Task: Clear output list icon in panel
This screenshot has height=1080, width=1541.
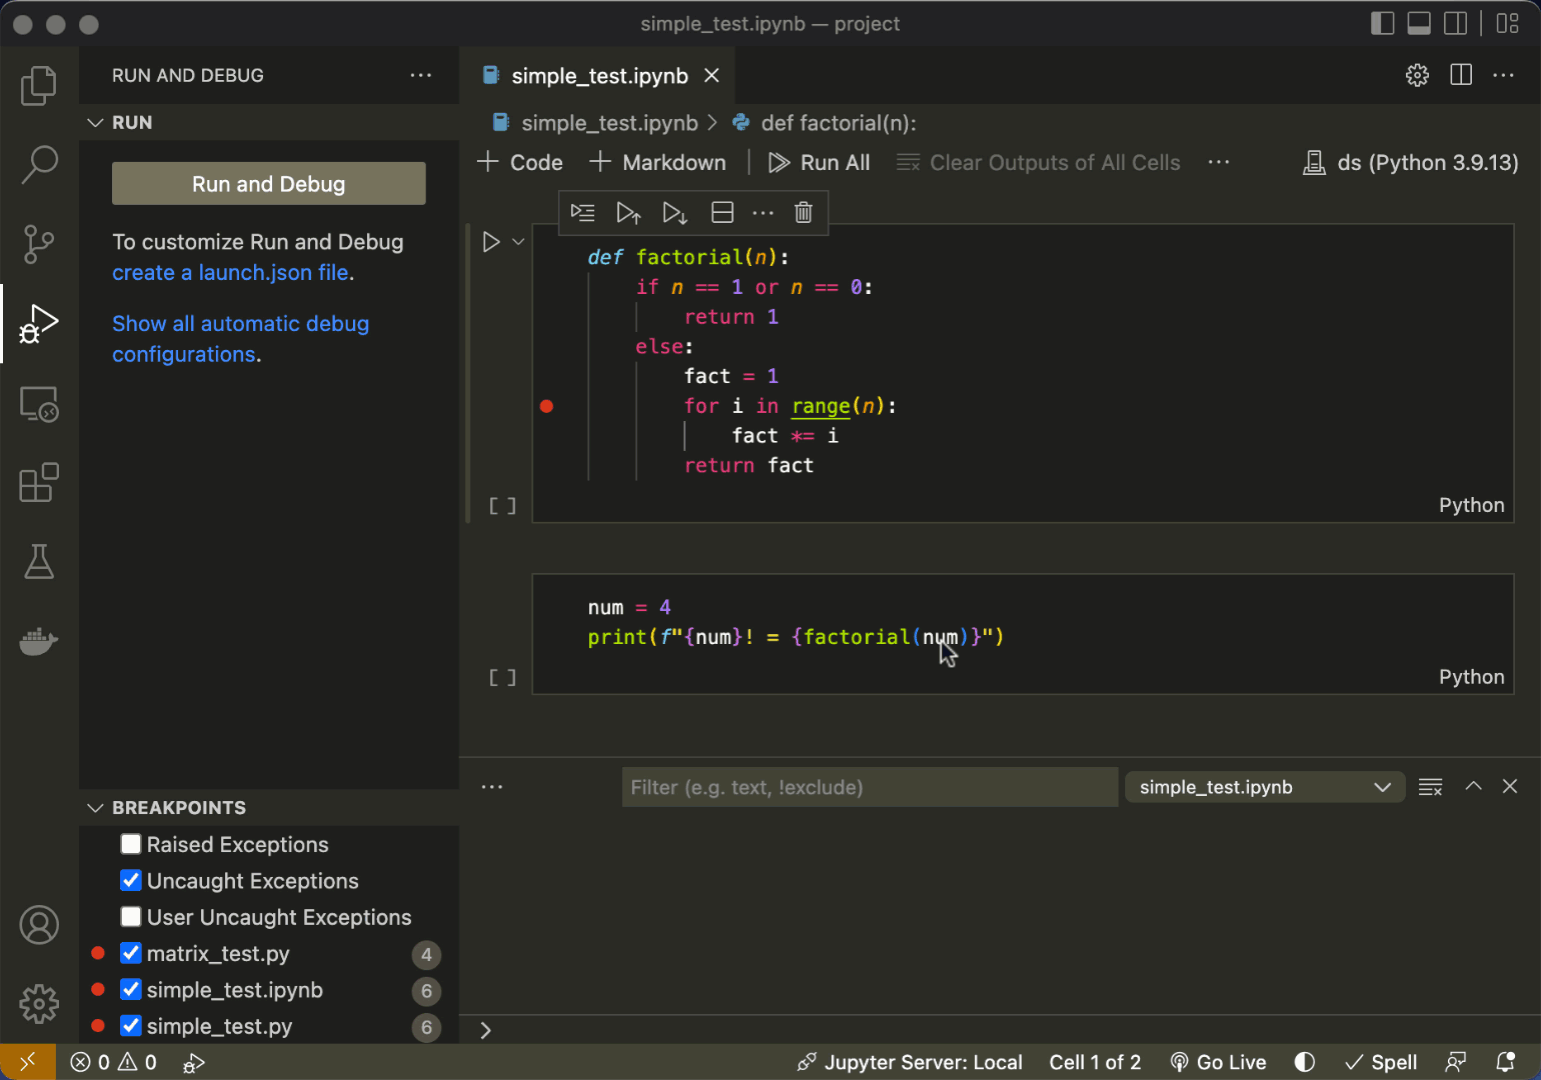Action: 1431,787
